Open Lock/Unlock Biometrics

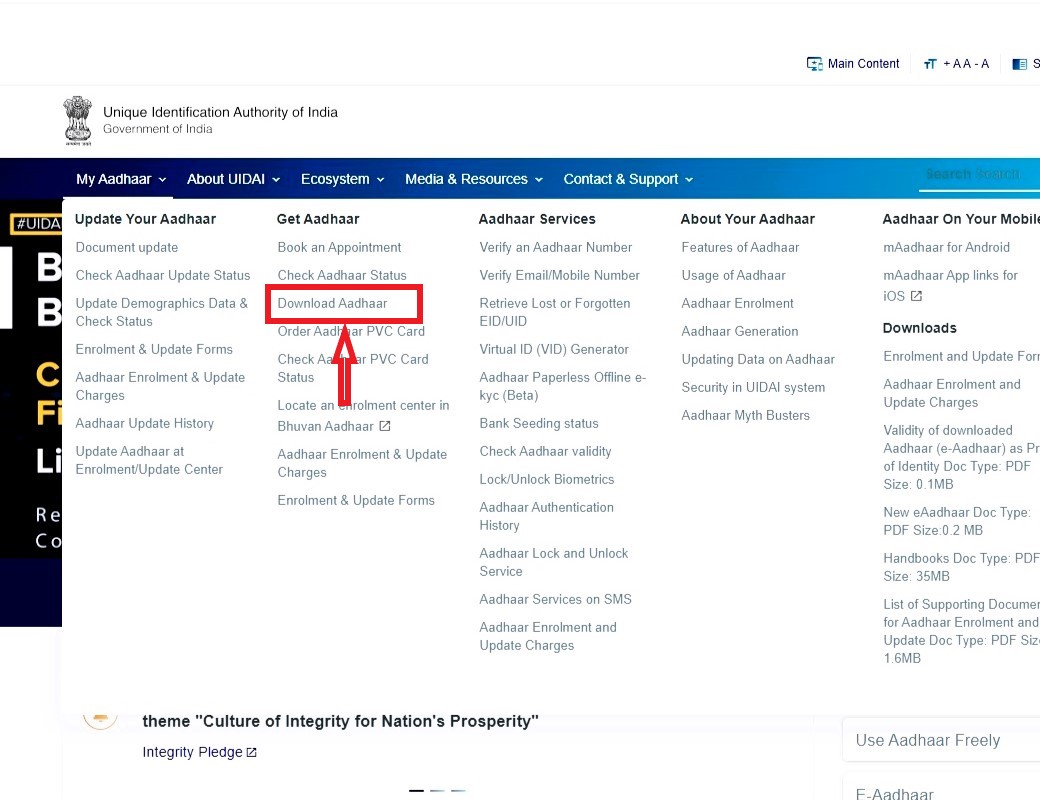coord(547,479)
